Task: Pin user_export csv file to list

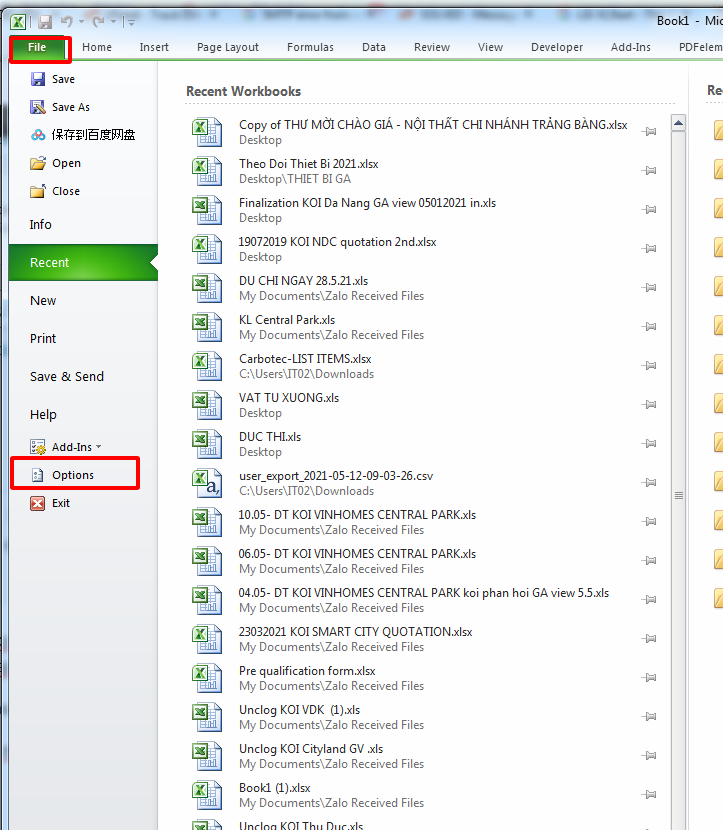Action: [x=649, y=483]
